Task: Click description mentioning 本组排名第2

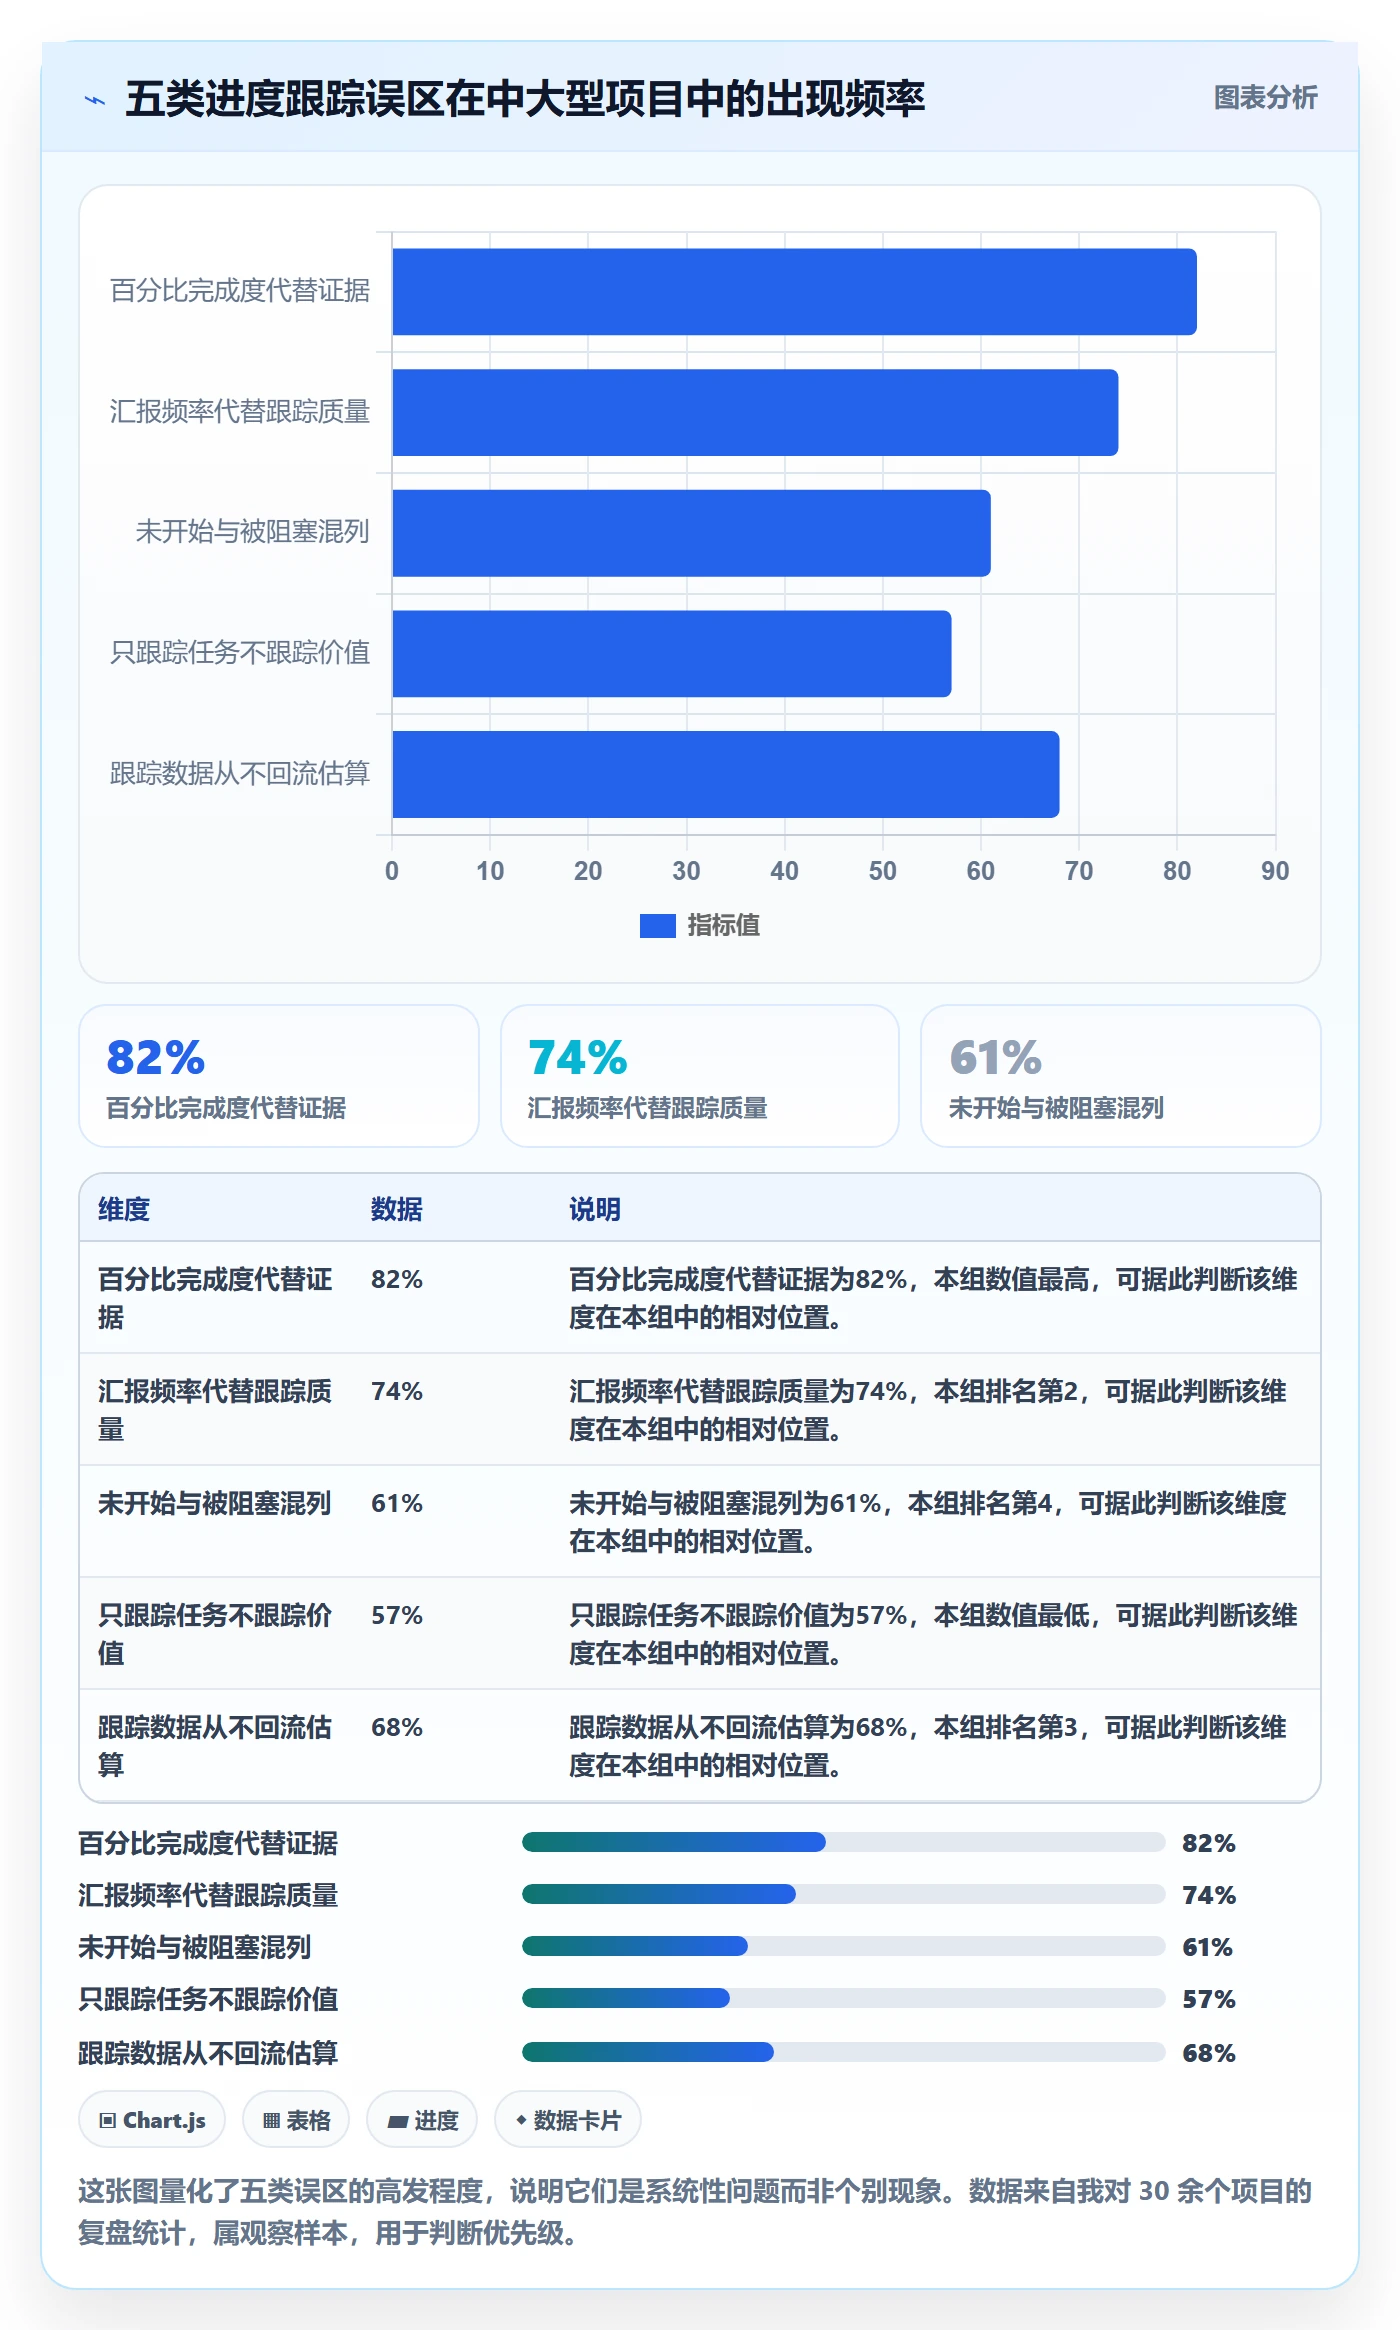Action: tap(928, 1410)
